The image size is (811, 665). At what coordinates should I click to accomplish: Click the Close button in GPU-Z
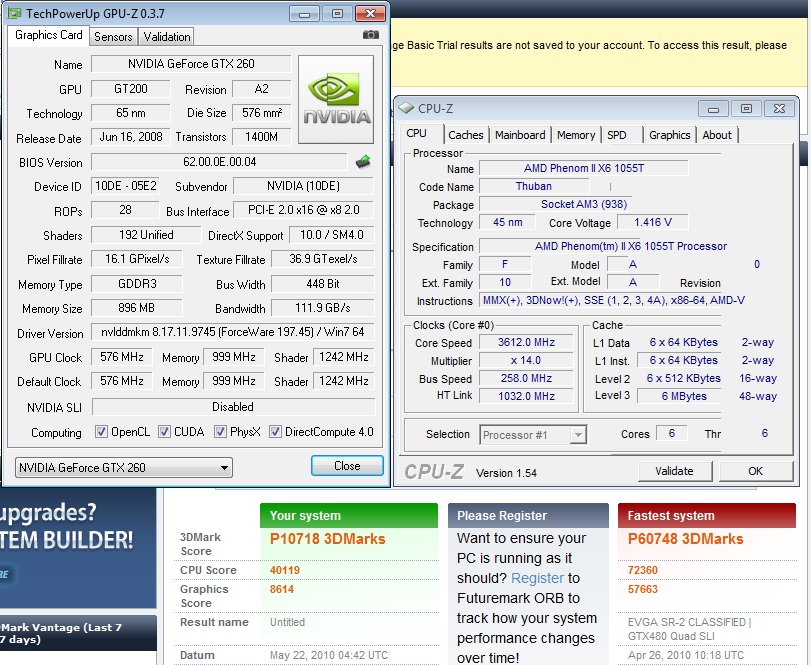pyautogui.click(x=347, y=466)
